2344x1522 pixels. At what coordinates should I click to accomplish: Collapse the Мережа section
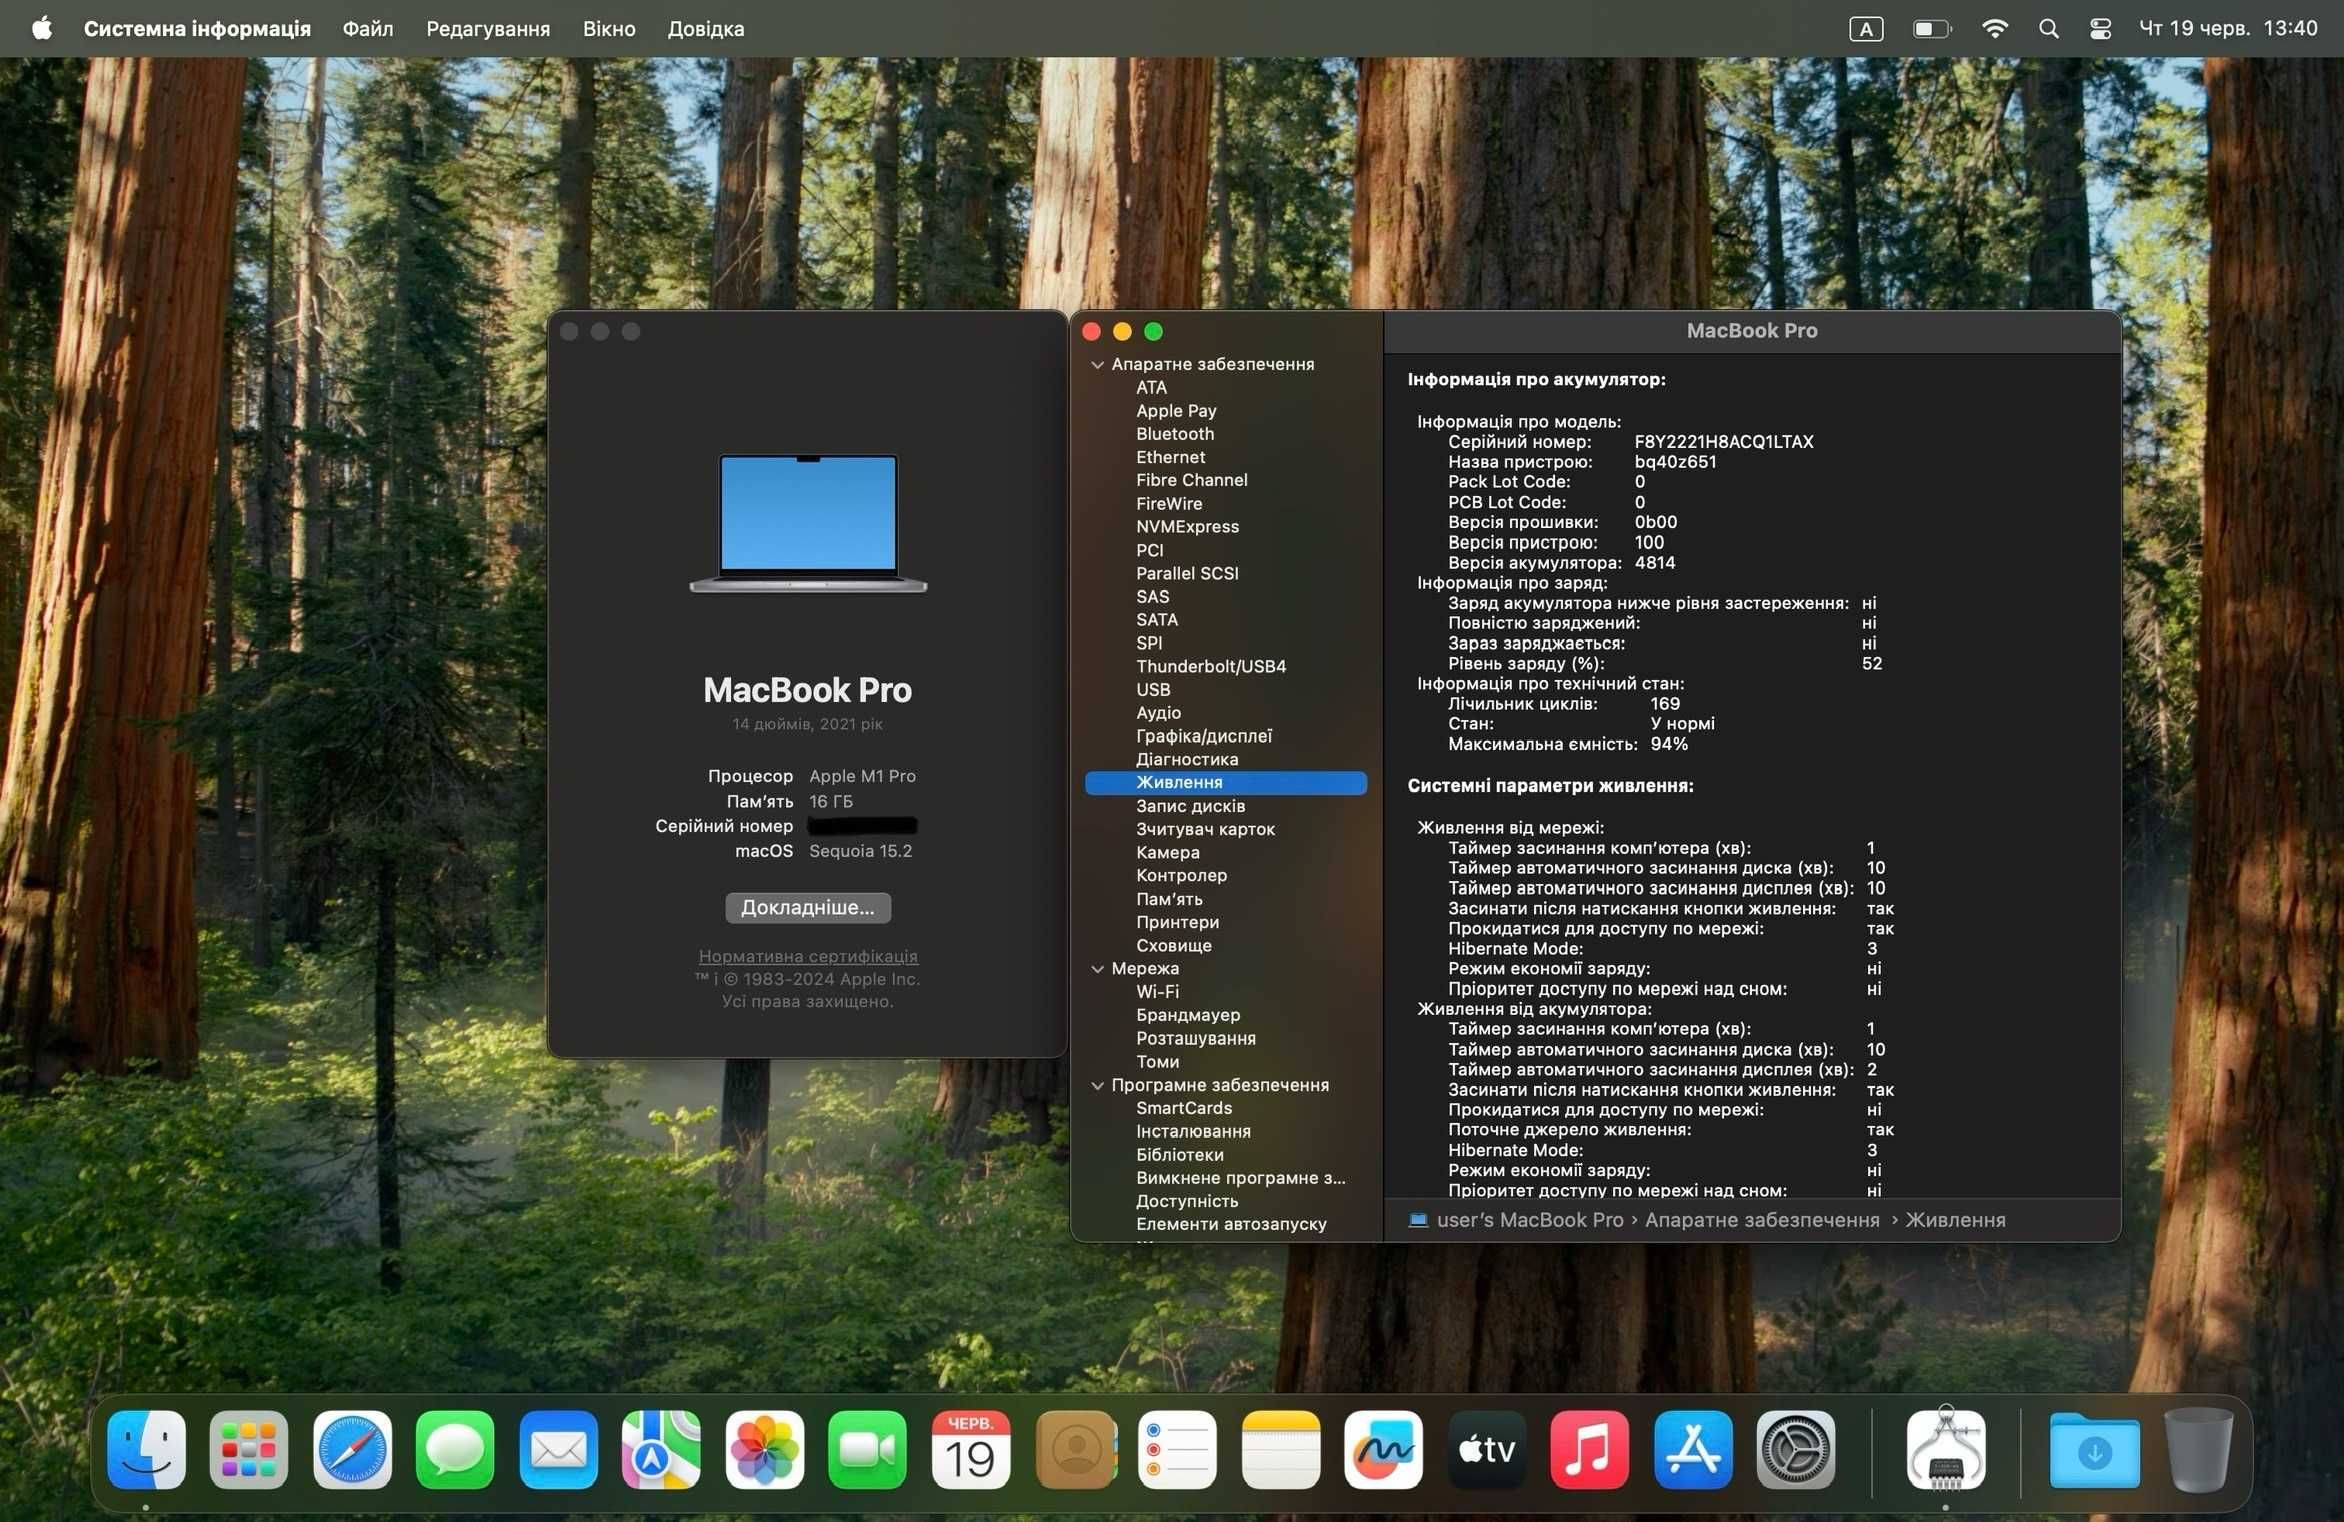pos(1097,968)
